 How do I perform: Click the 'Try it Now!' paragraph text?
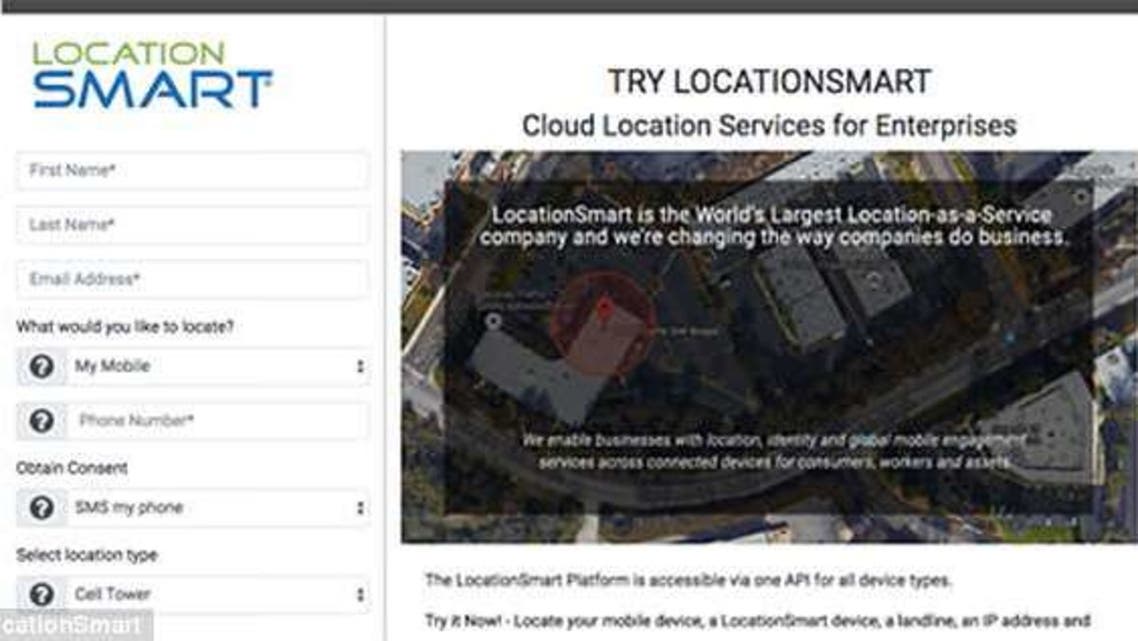758,621
